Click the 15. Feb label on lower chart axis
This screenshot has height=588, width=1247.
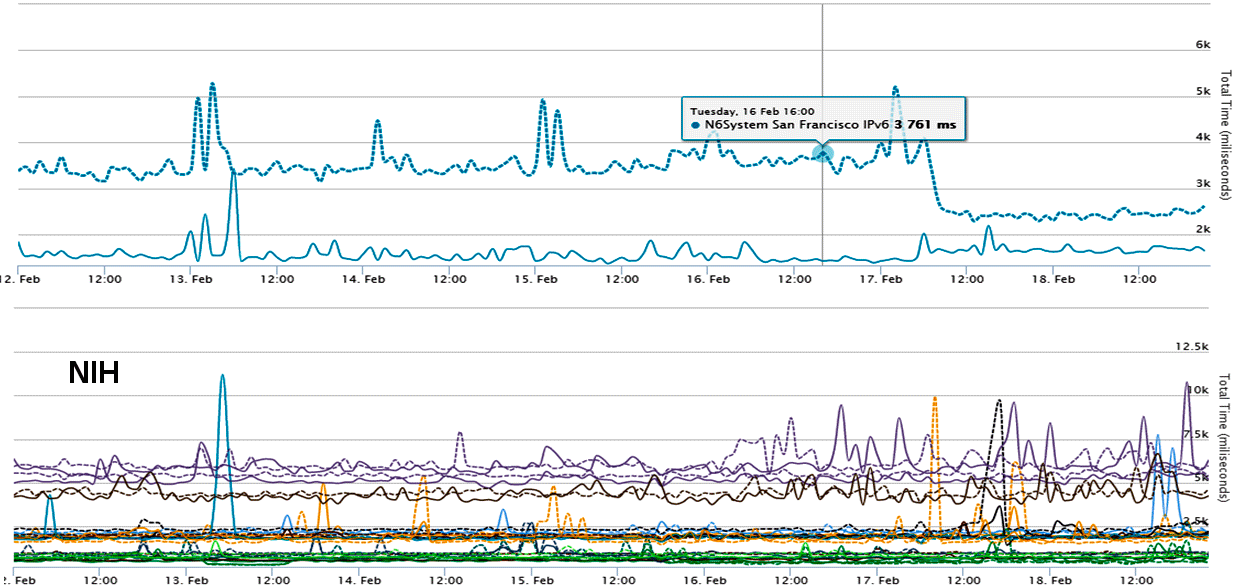click(533, 579)
